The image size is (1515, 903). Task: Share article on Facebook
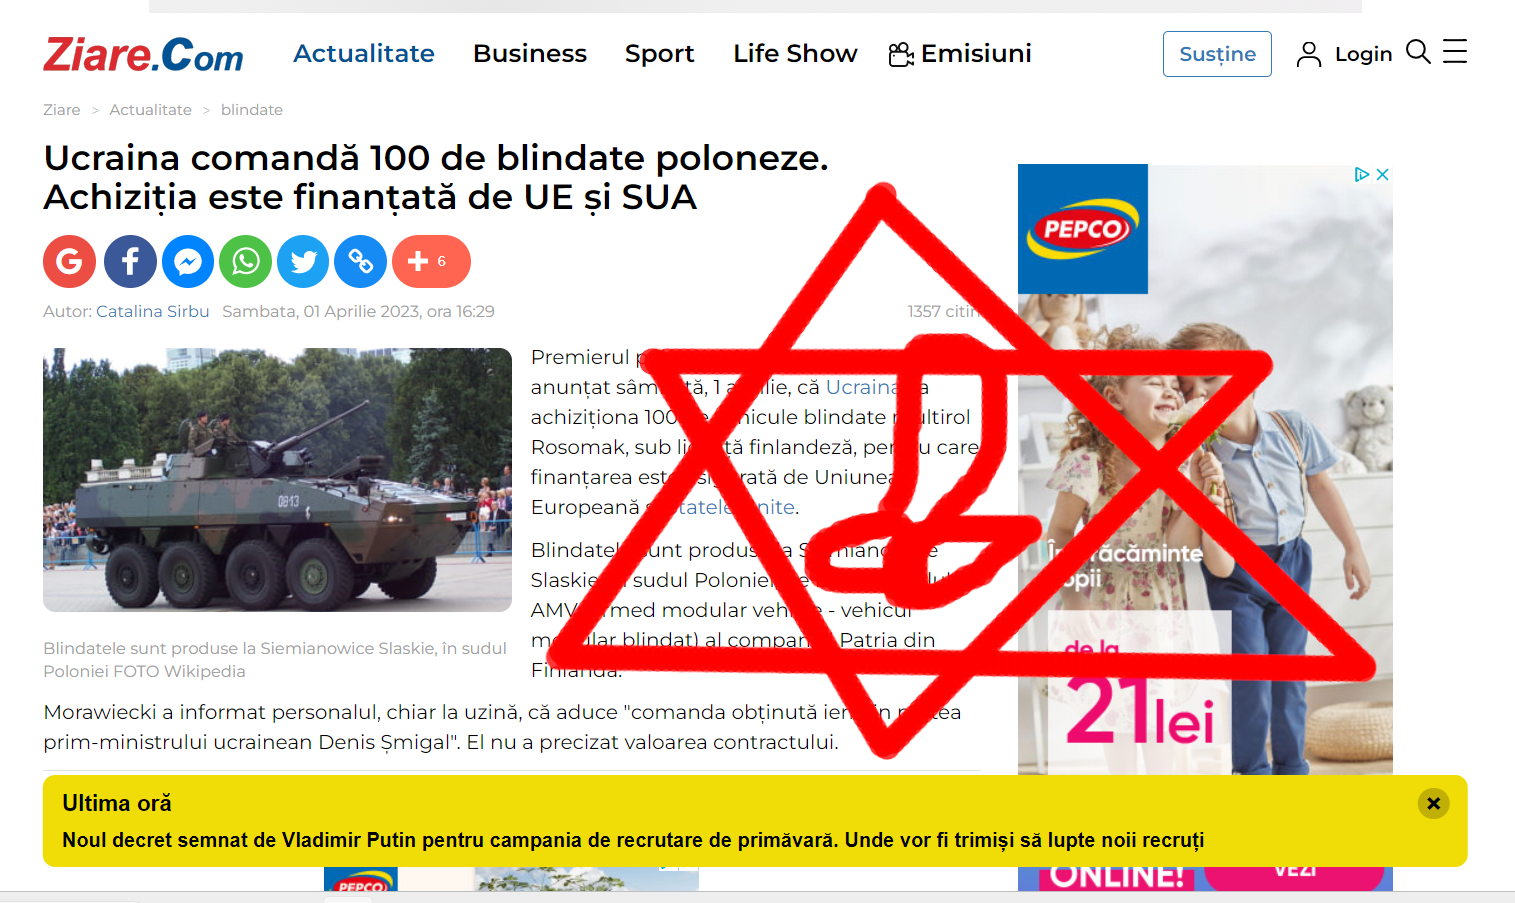[130, 262]
